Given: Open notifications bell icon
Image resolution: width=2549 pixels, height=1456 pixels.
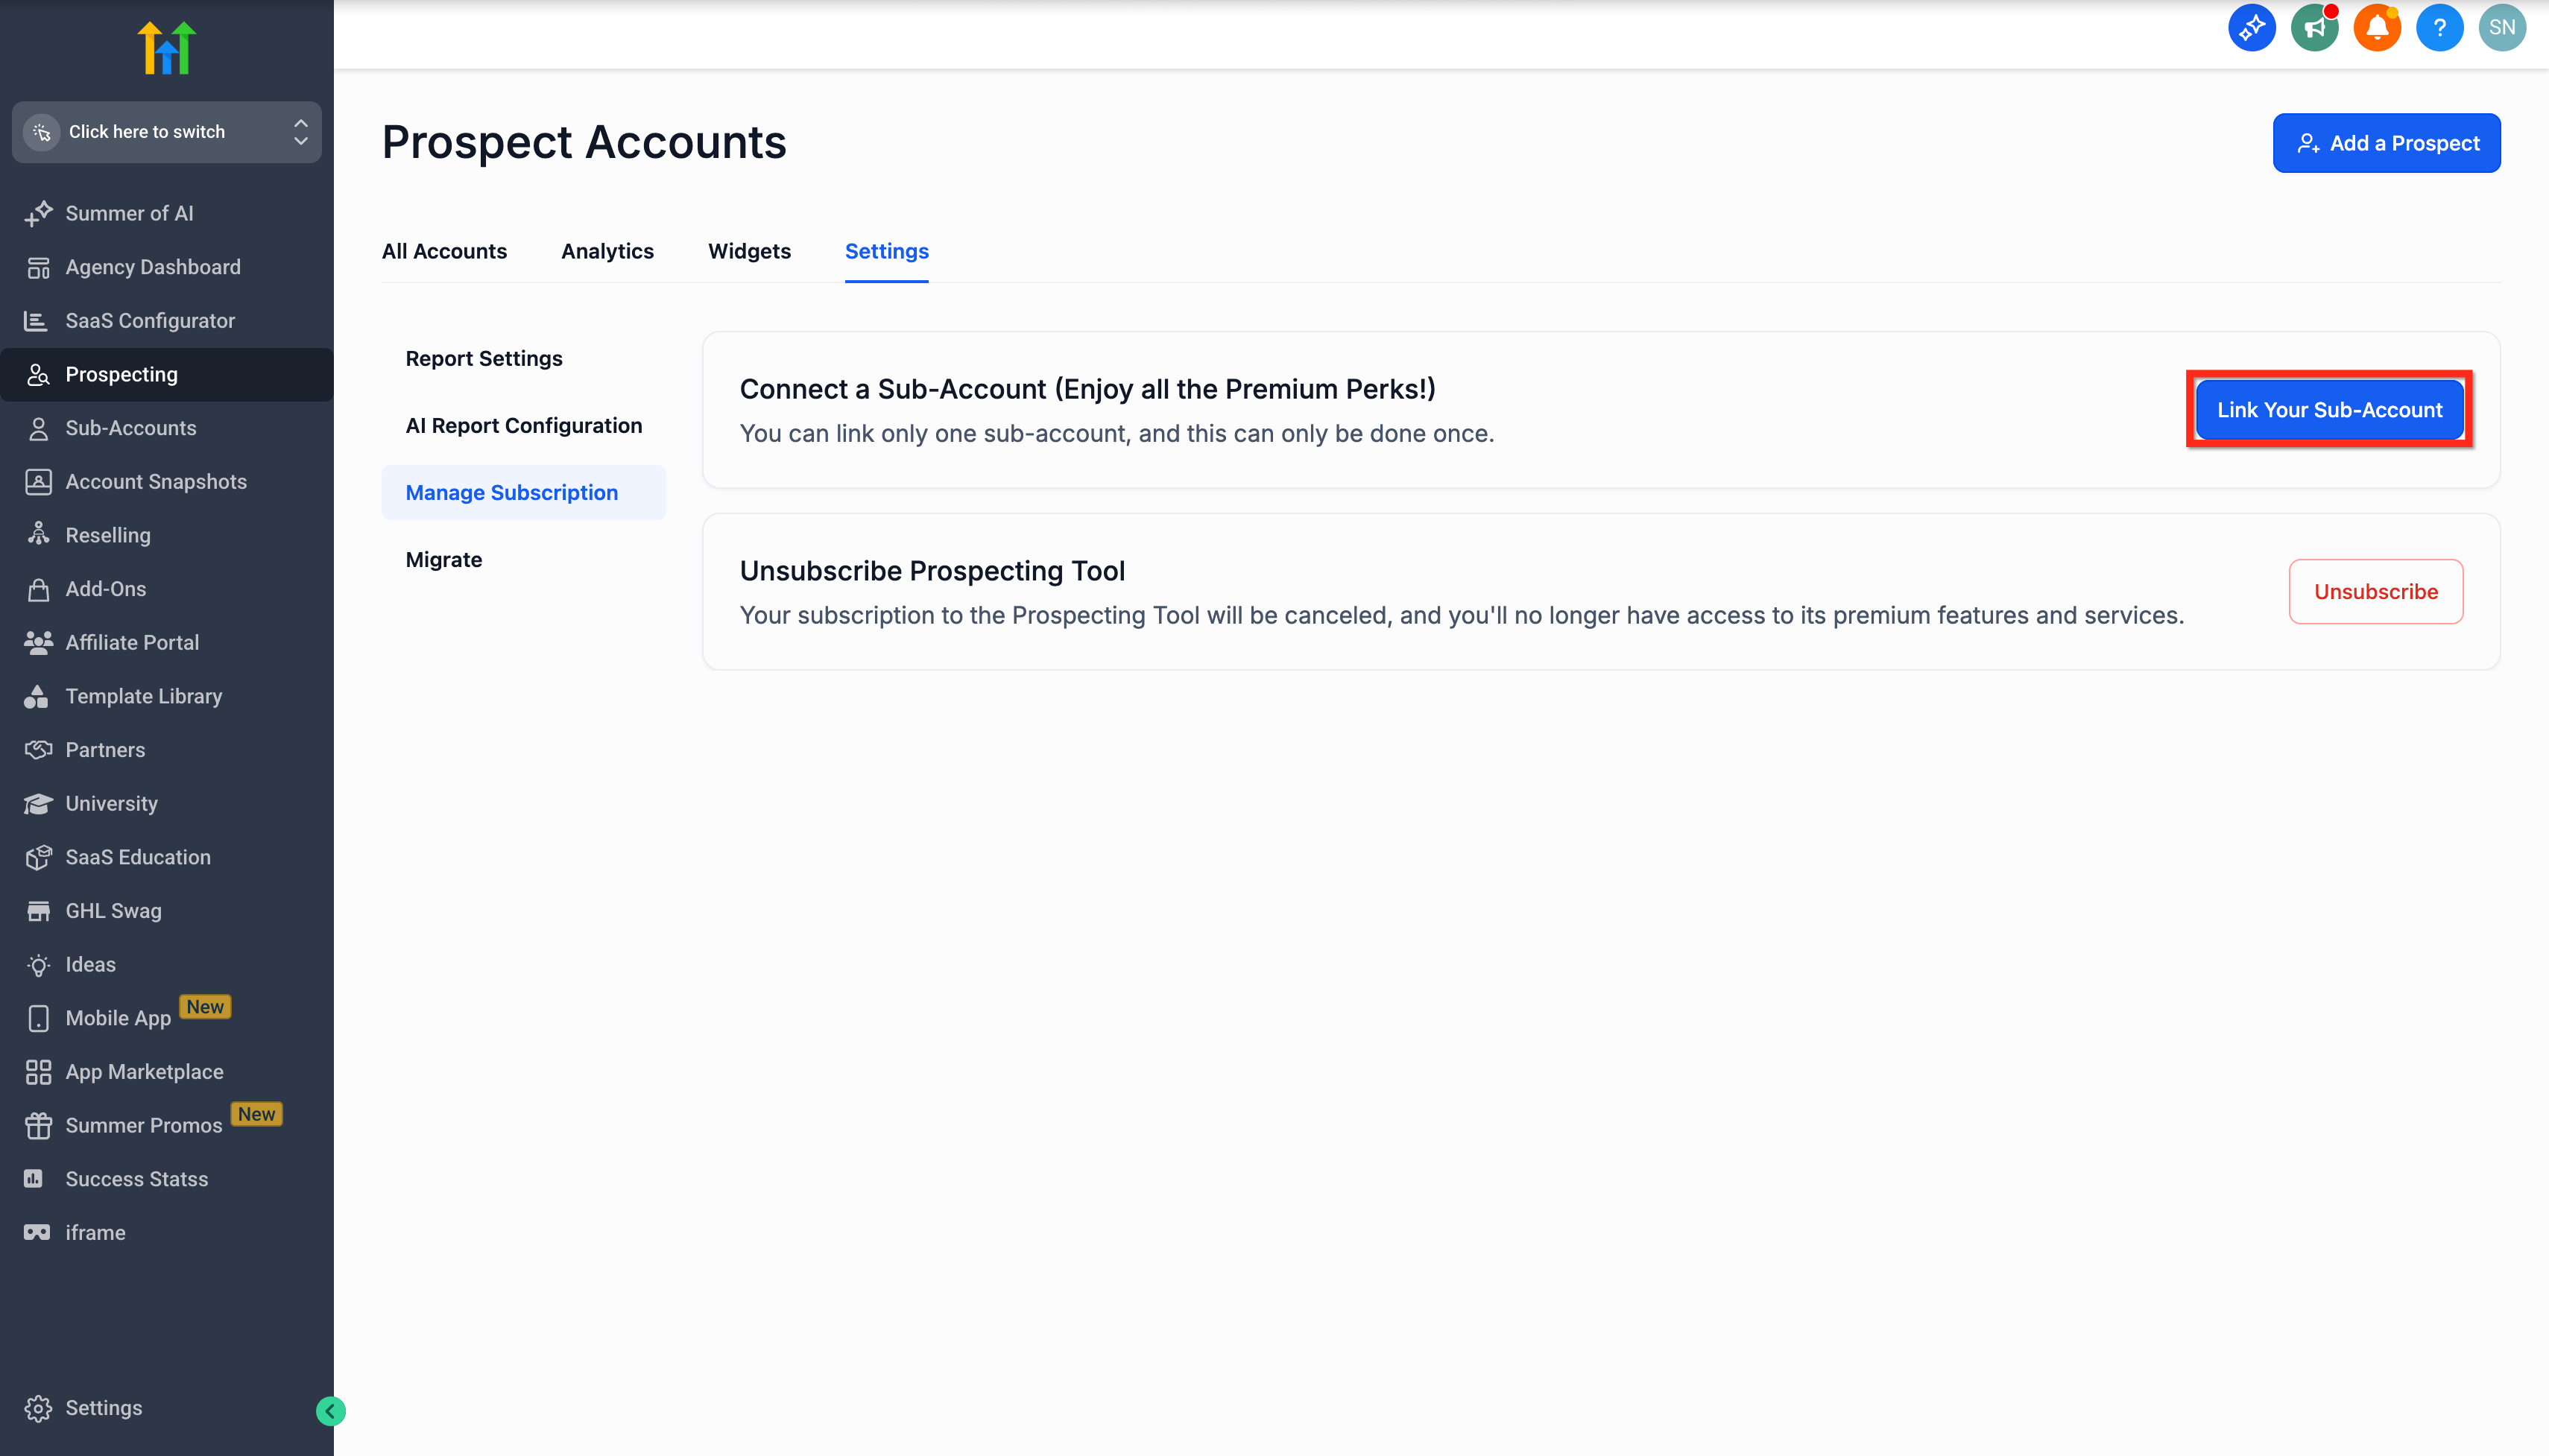Looking at the screenshot, I should click(2377, 28).
